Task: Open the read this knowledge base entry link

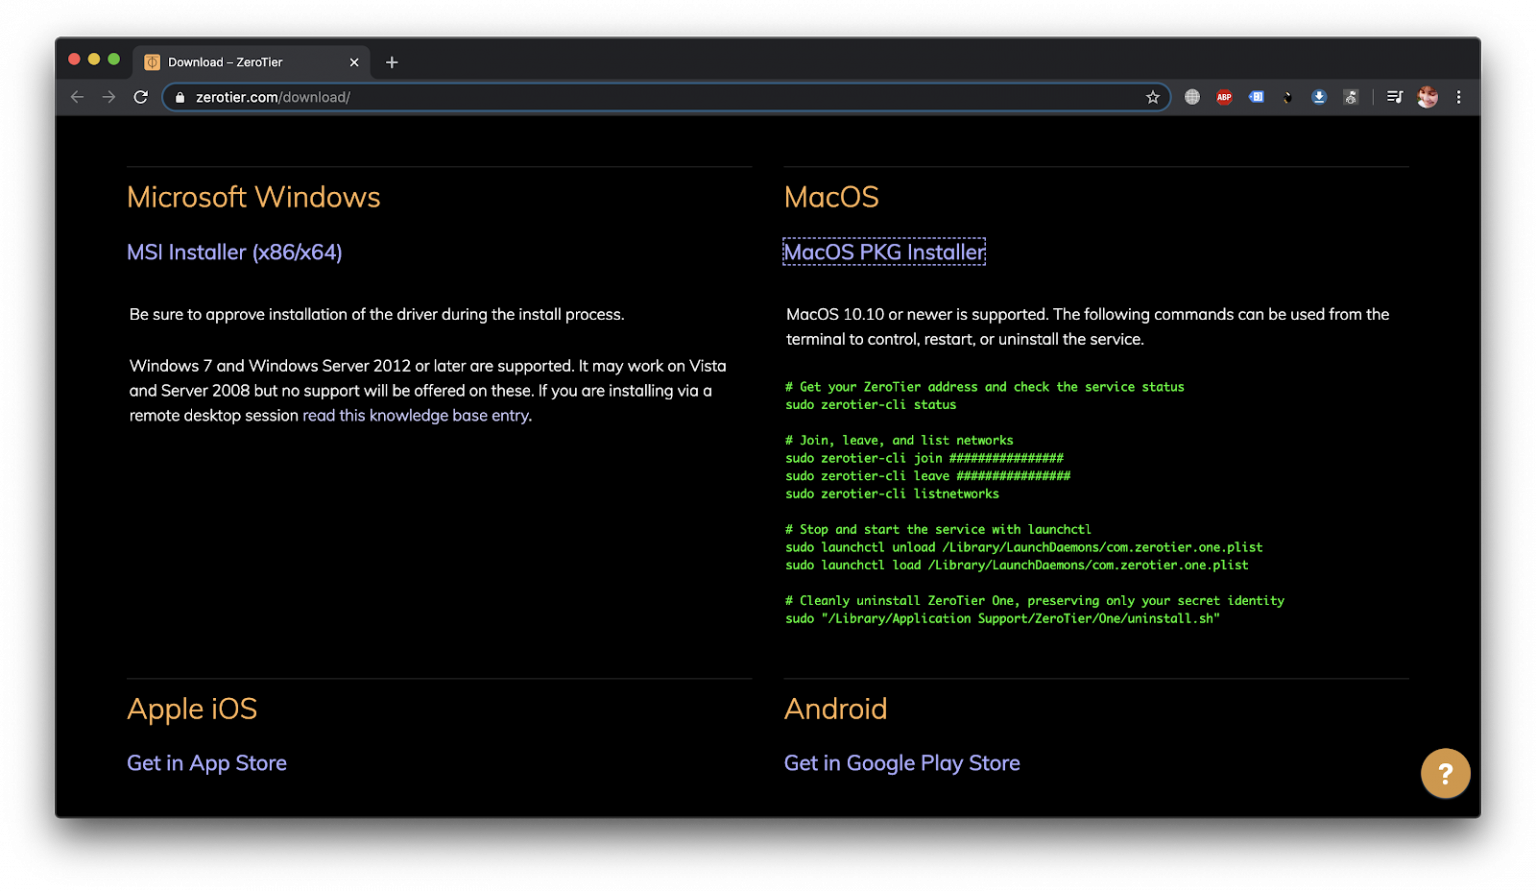Action: [416, 415]
